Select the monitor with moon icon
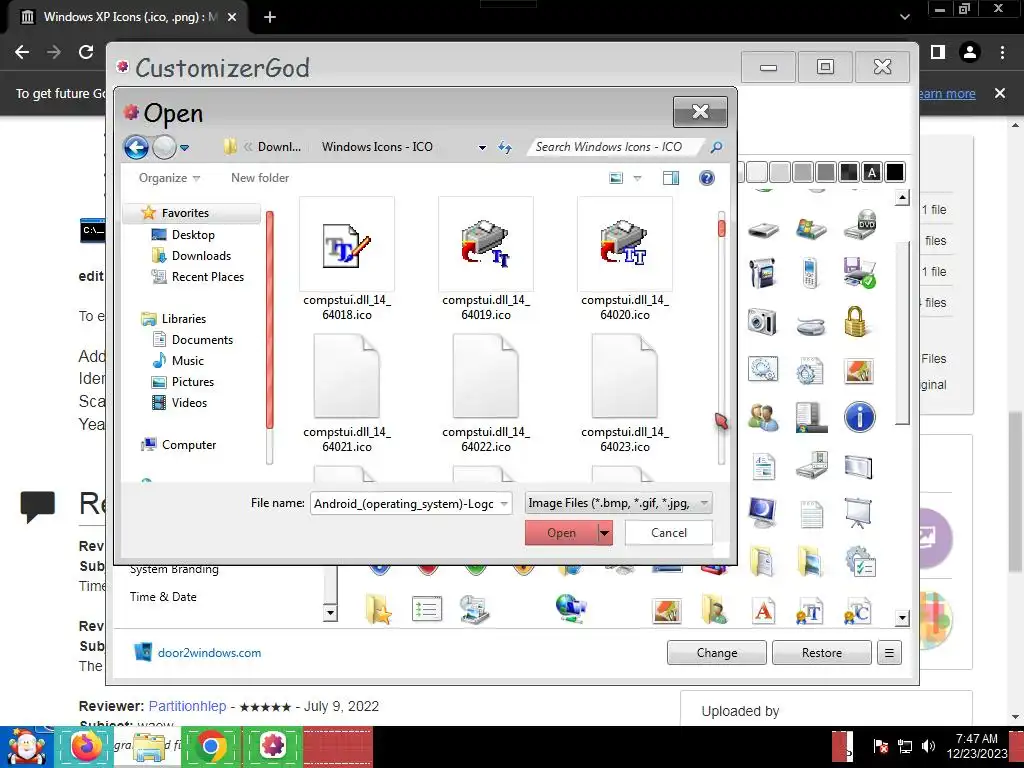The image size is (1024, 768). tap(762, 513)
